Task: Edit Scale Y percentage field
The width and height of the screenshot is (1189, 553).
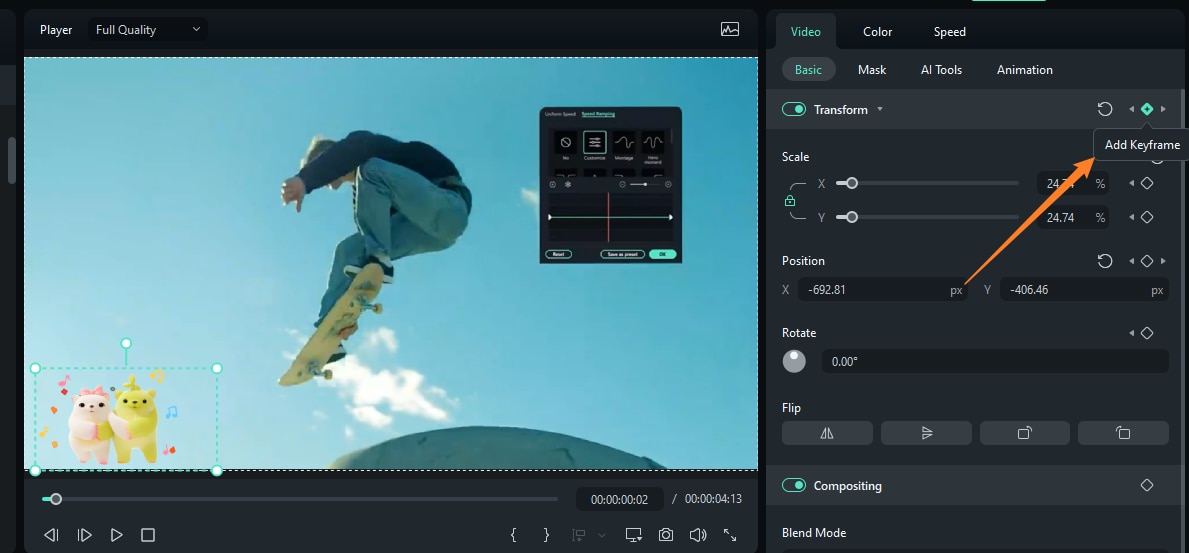Action: (x=1071, y=218)
